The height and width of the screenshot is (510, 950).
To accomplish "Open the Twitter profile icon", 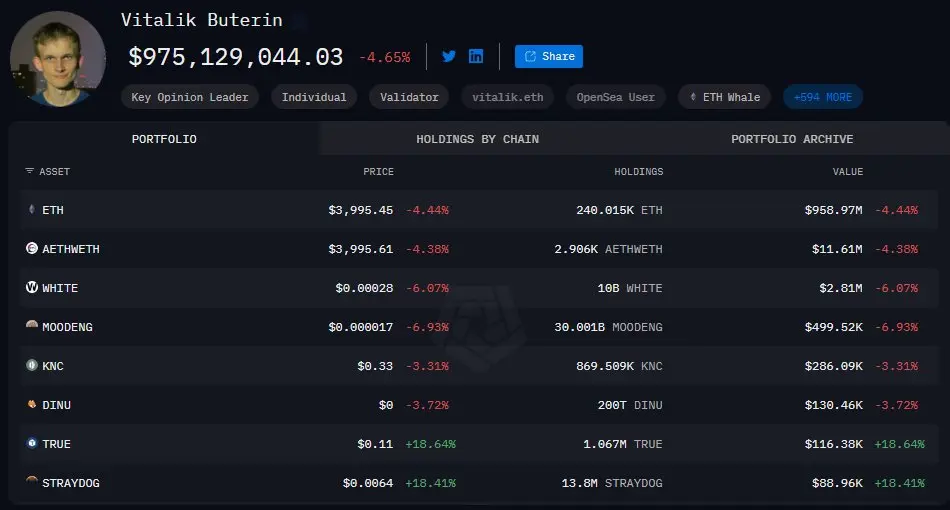I will point(449,56).
